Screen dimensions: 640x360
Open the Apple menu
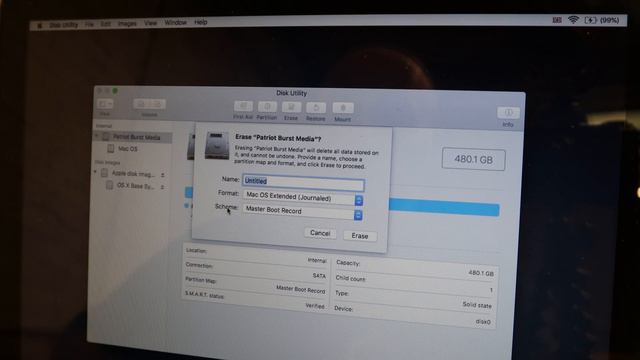40,25
